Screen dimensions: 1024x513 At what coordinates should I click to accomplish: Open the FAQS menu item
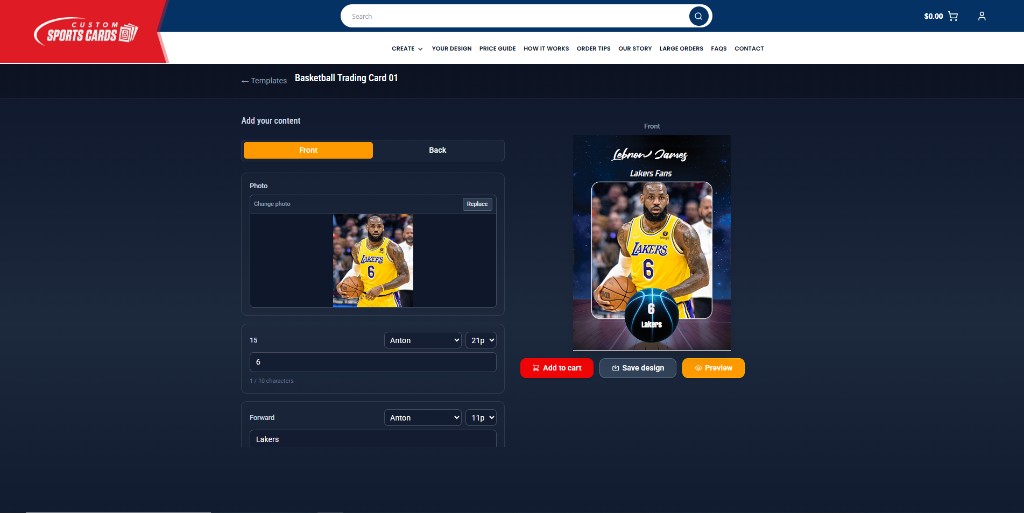(718, 49)
